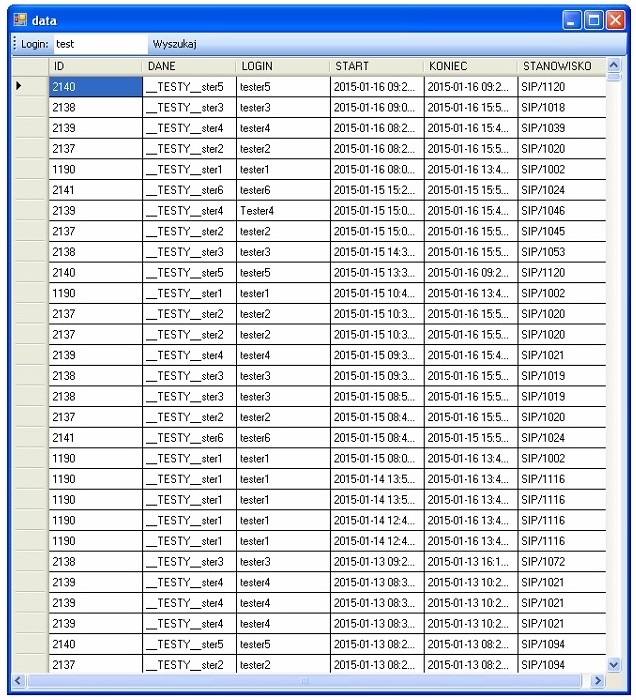Select start cell 2015-01-13 09:2...
The width and height of the screenshot is (636, 700).
[x=377, y=561]
